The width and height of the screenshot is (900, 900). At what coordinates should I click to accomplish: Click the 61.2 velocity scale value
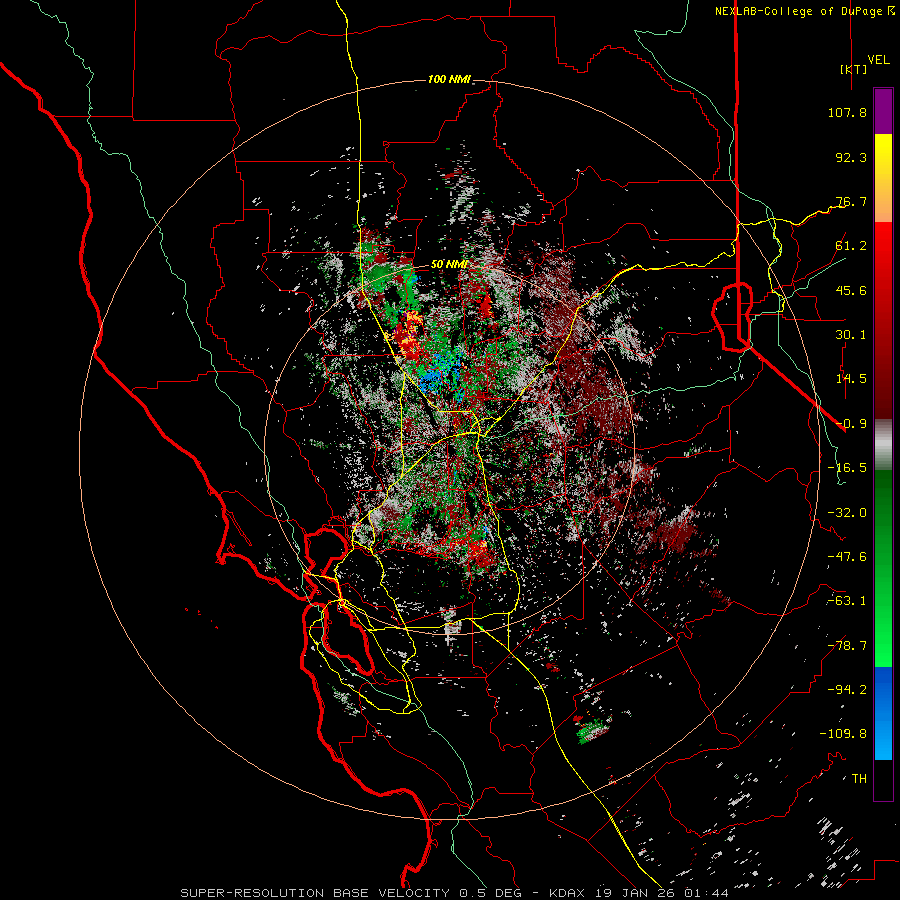click(x=851, y=246)
